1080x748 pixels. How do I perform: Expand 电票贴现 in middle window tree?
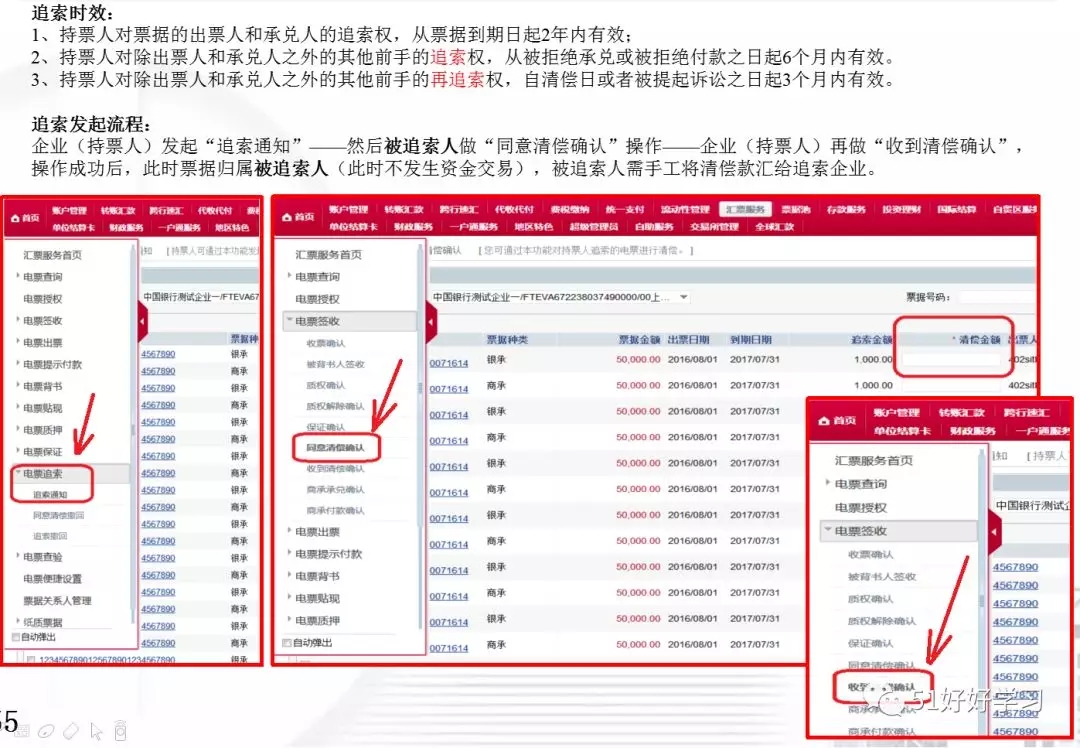click(x=289, y=597)
